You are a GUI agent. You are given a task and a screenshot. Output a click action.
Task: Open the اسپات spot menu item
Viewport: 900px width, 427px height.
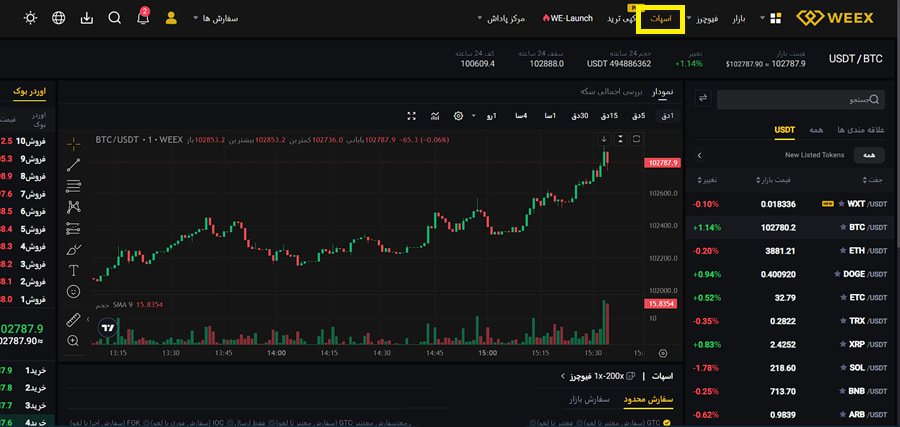(x=660, y=18)
